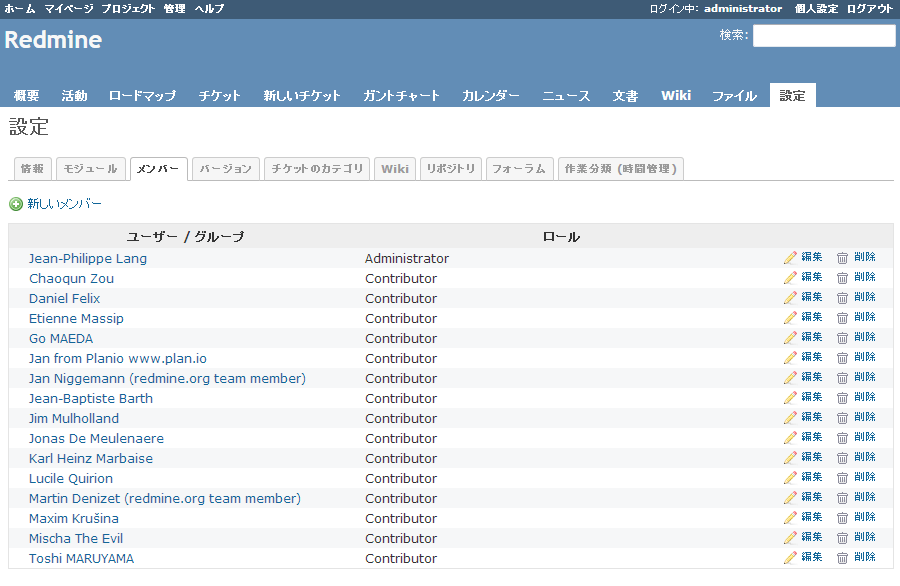The width and height of the screenshot is (900, 586).
Task: Click 設定 in project menu
Action: 793,96
